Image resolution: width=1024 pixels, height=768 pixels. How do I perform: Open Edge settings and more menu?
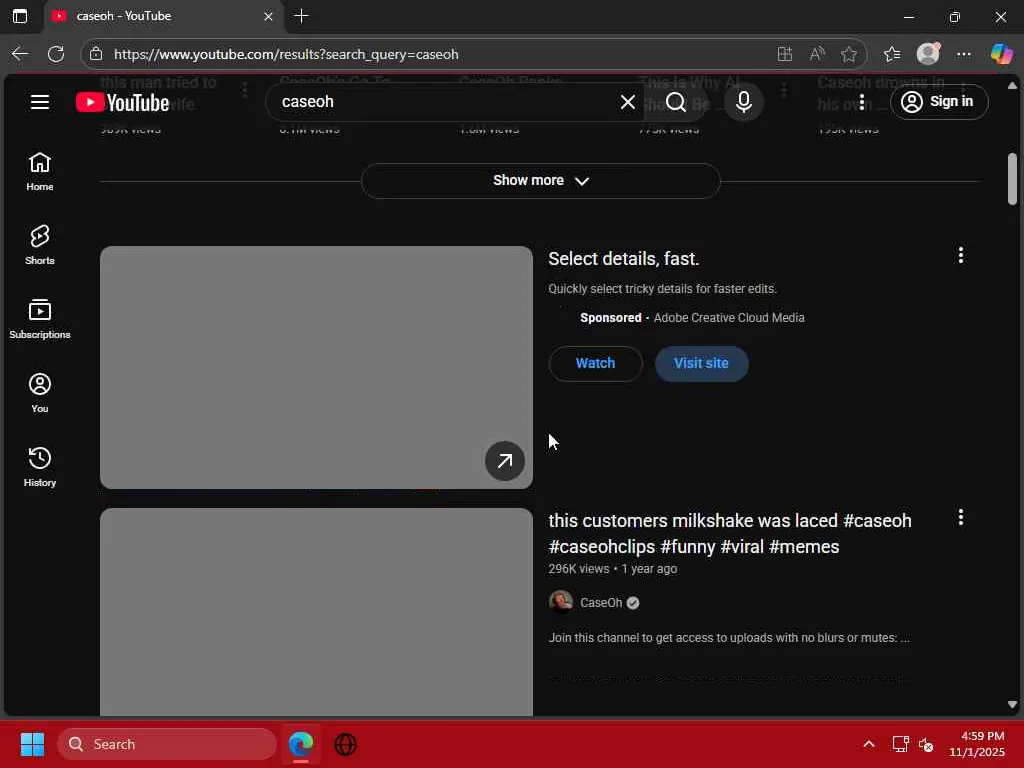pyautogui.click(x=964, y=54)
